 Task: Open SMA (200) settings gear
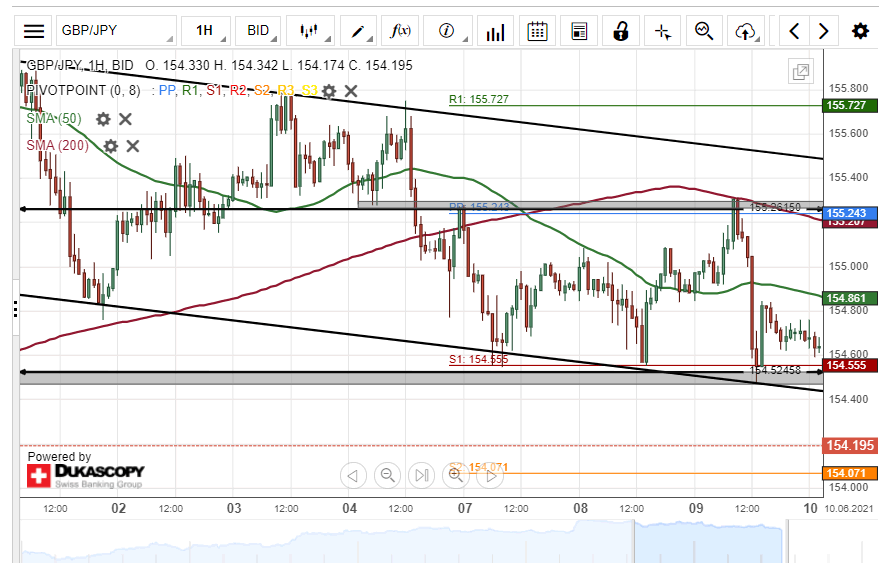[x=111, y=146]
